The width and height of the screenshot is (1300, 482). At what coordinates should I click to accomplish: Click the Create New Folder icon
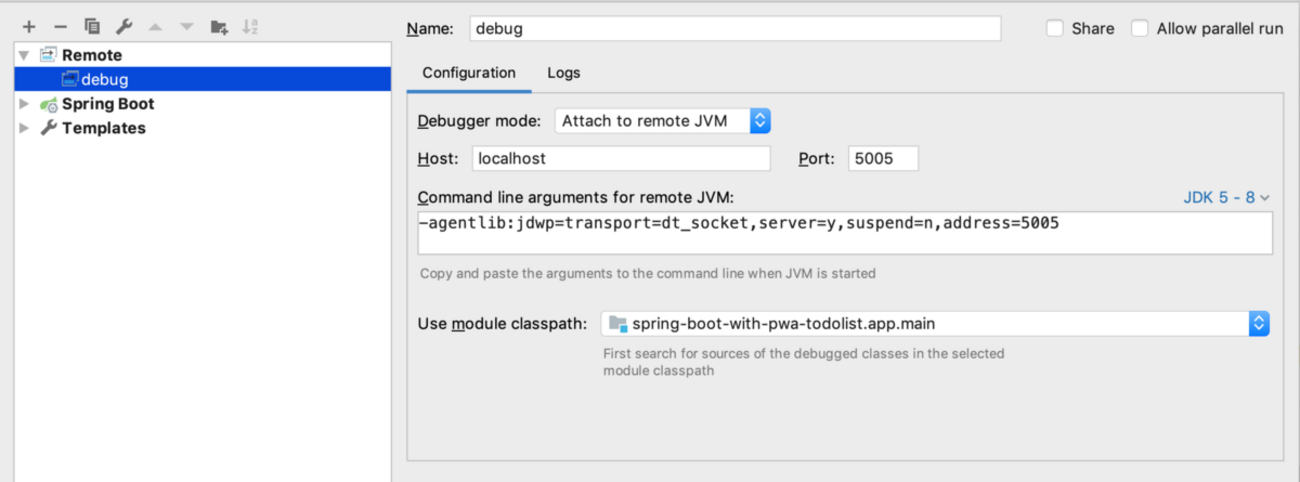tap(219, 27)
